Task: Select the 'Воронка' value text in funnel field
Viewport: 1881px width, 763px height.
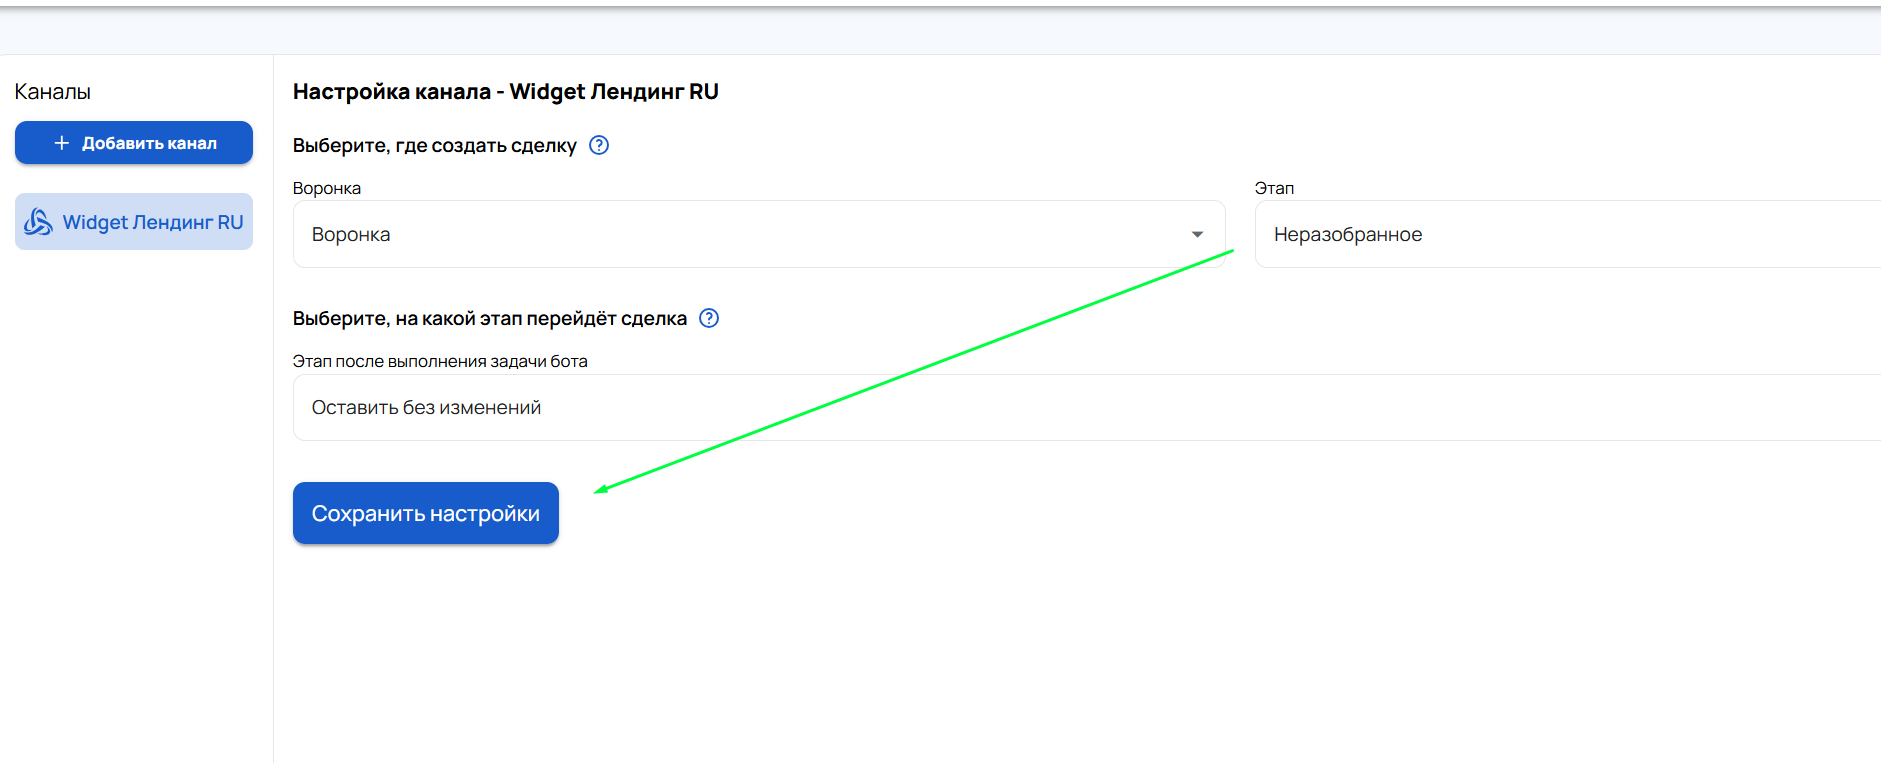Action: pos(351,235)
